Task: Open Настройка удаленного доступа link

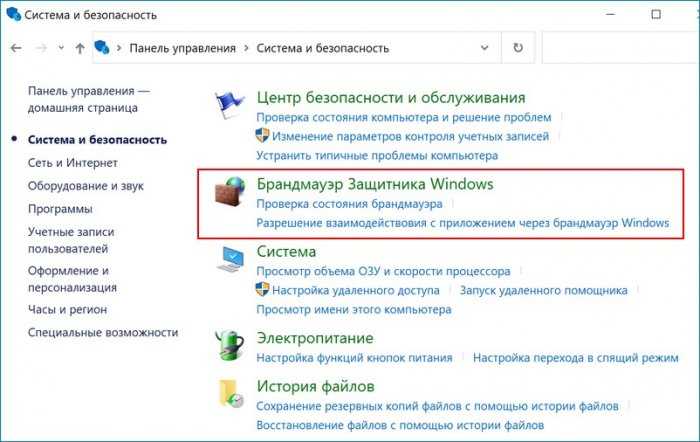Action: (x=356, y=291)
